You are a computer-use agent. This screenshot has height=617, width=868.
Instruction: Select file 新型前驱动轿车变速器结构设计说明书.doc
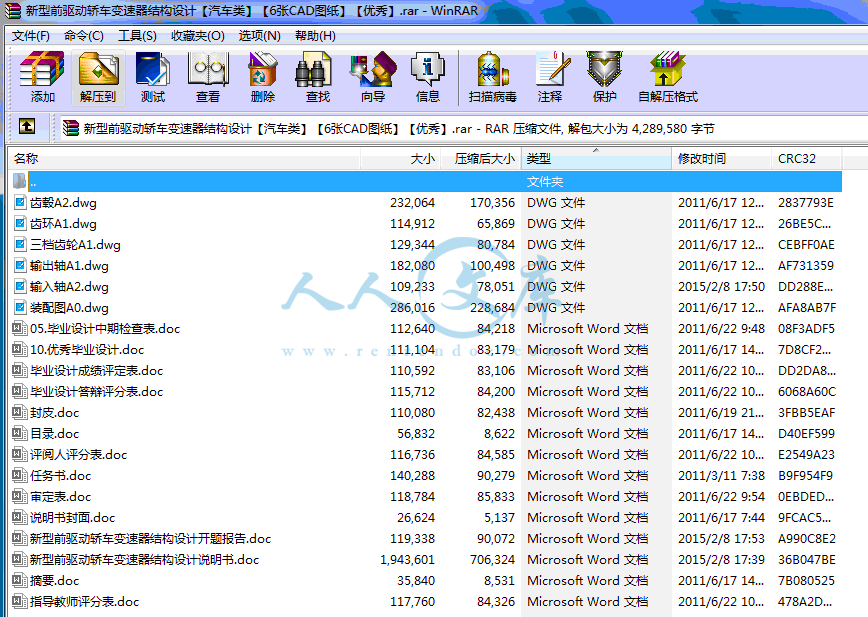click(144, 559)
